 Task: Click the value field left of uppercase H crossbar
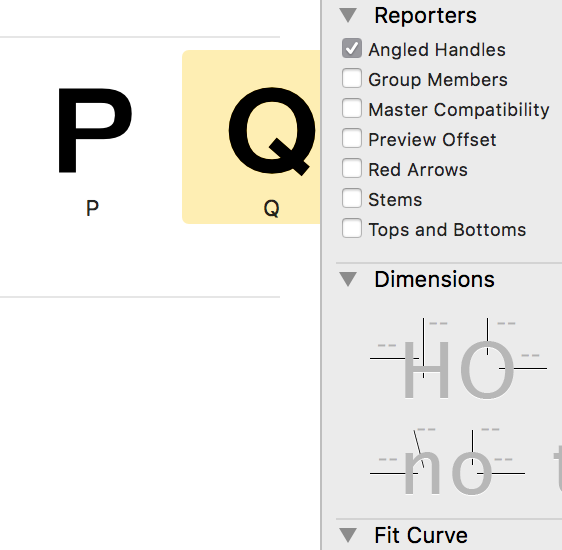(x=387, y=345)
